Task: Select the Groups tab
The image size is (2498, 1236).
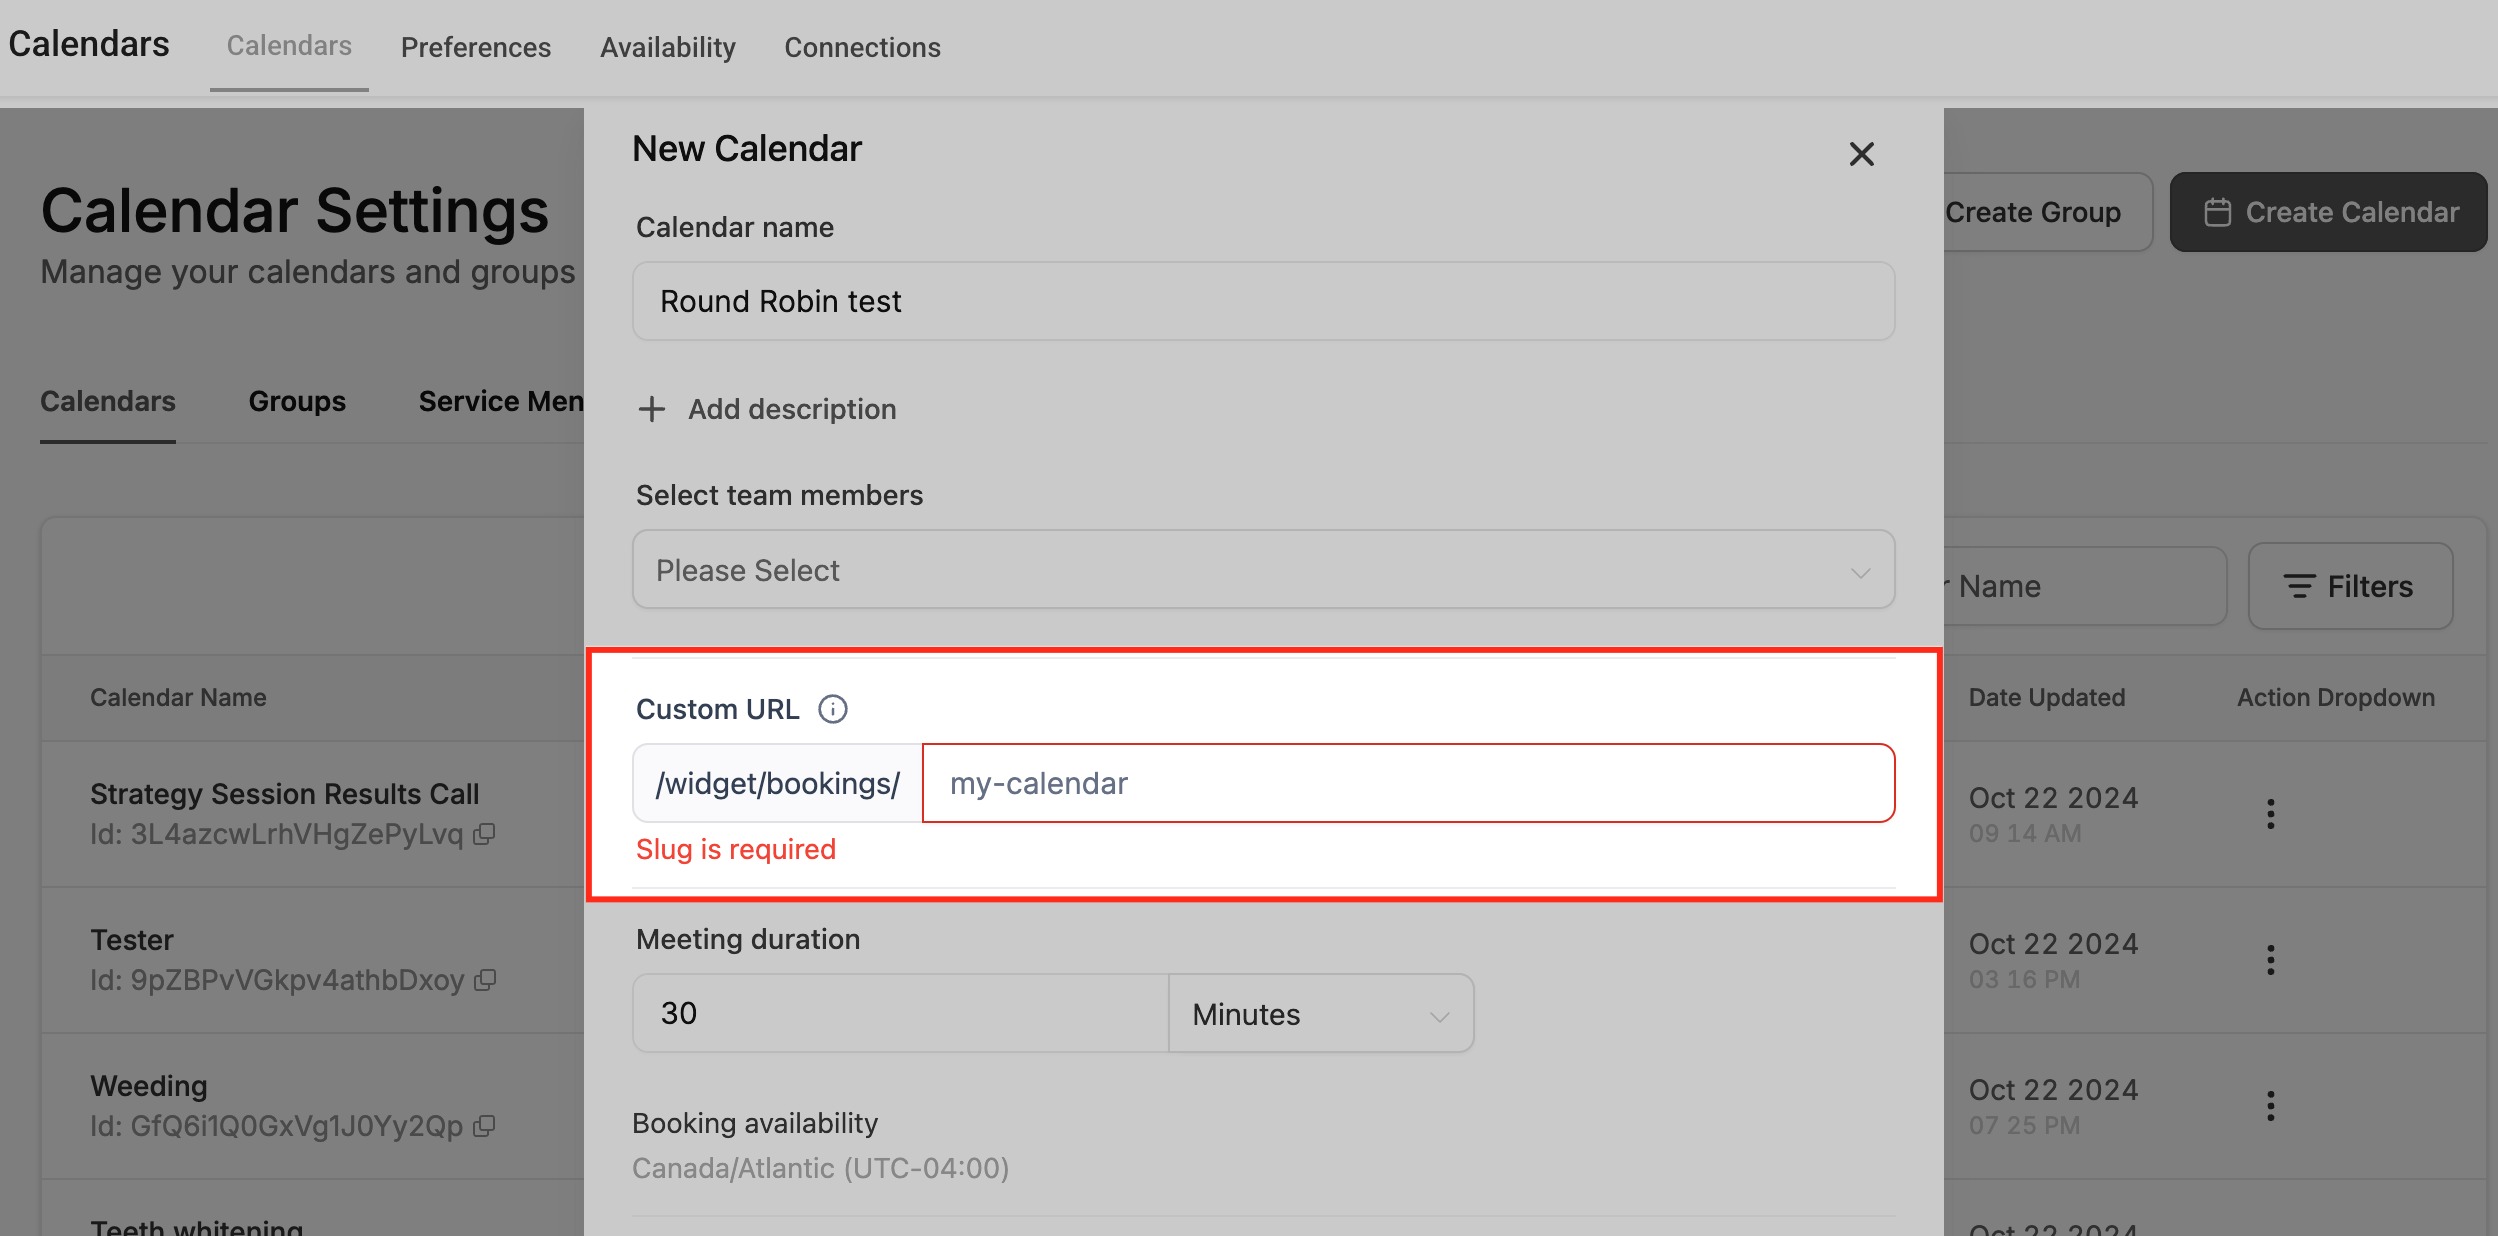Action: [x=297, y=401]
